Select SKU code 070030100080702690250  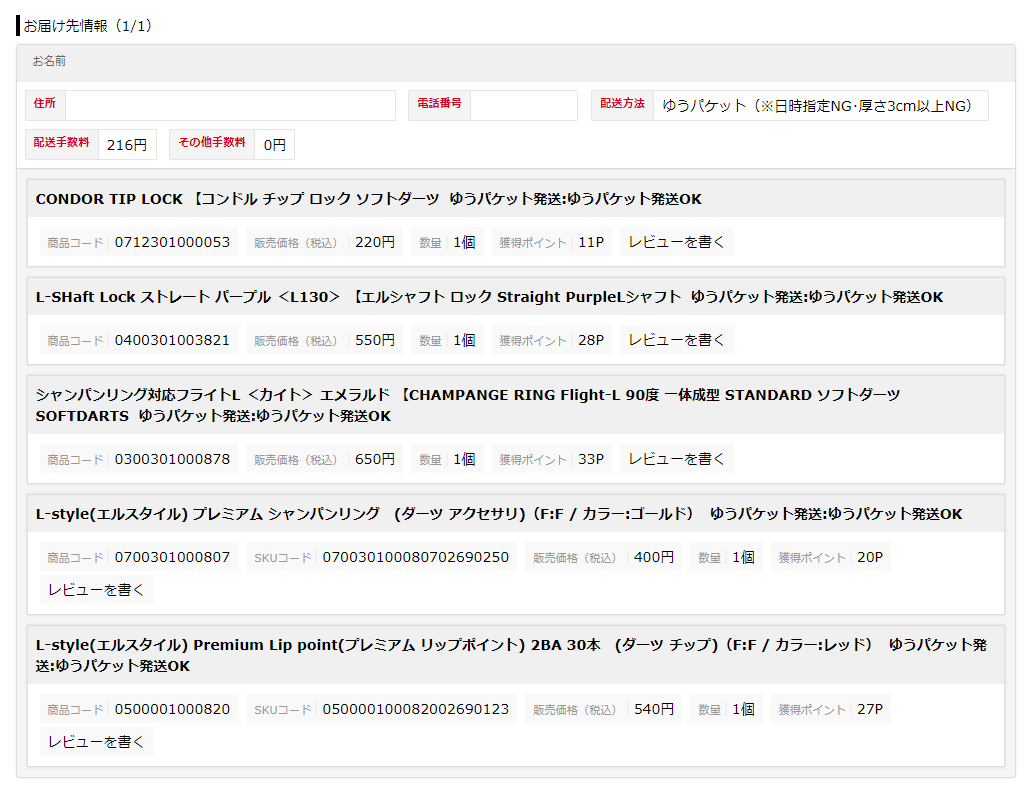tap(416, 557)
